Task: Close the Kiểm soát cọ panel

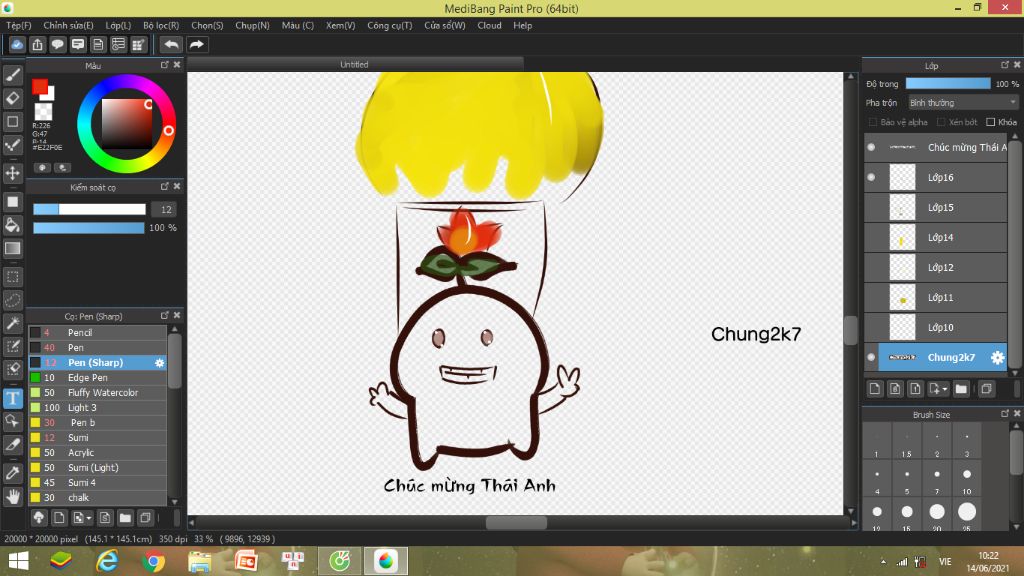Action: click(x=177, y=187)
